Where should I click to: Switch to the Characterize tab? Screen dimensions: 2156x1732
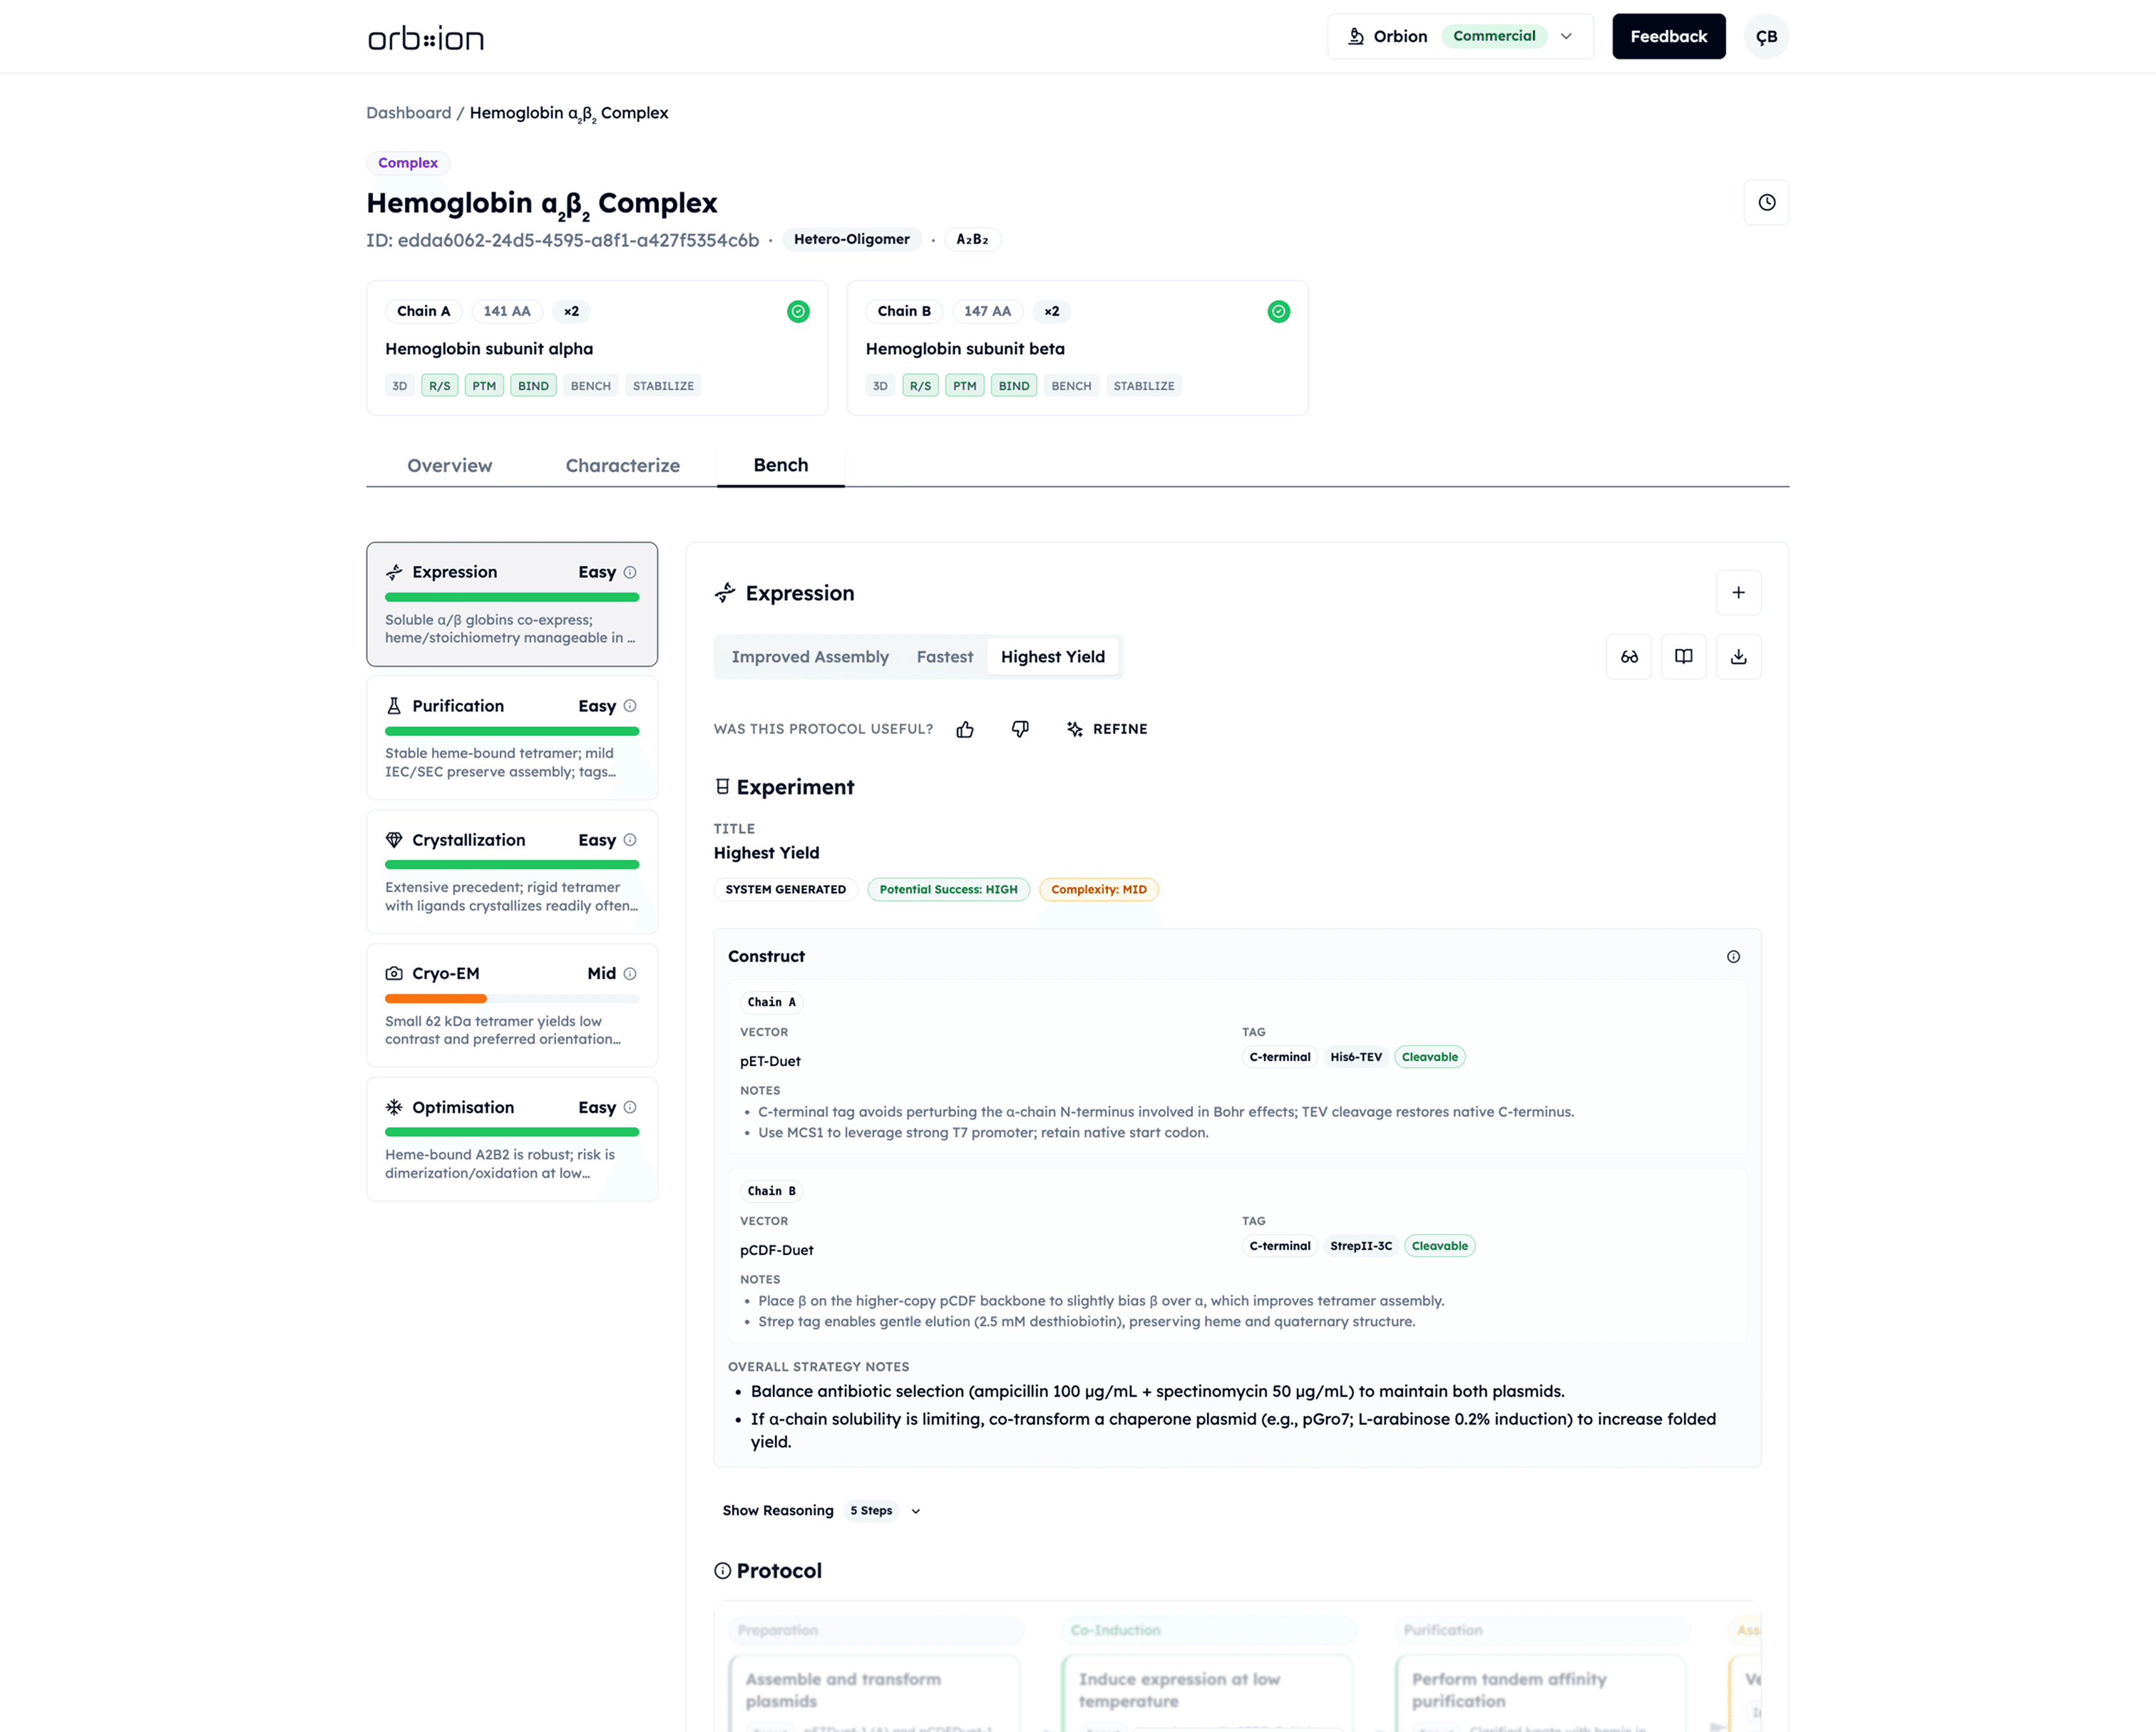[622, 466]
